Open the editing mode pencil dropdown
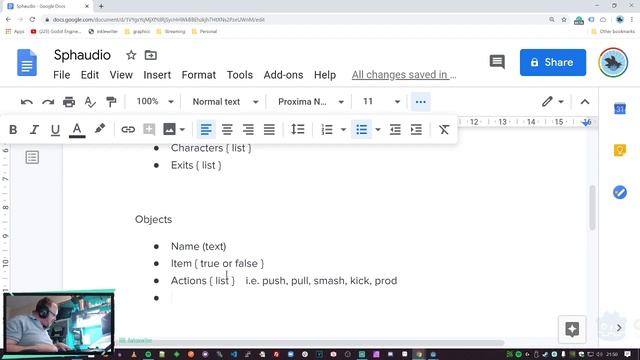Image resolution: width=640 pixels, height=360 pixels. click(x=553, y=102)
